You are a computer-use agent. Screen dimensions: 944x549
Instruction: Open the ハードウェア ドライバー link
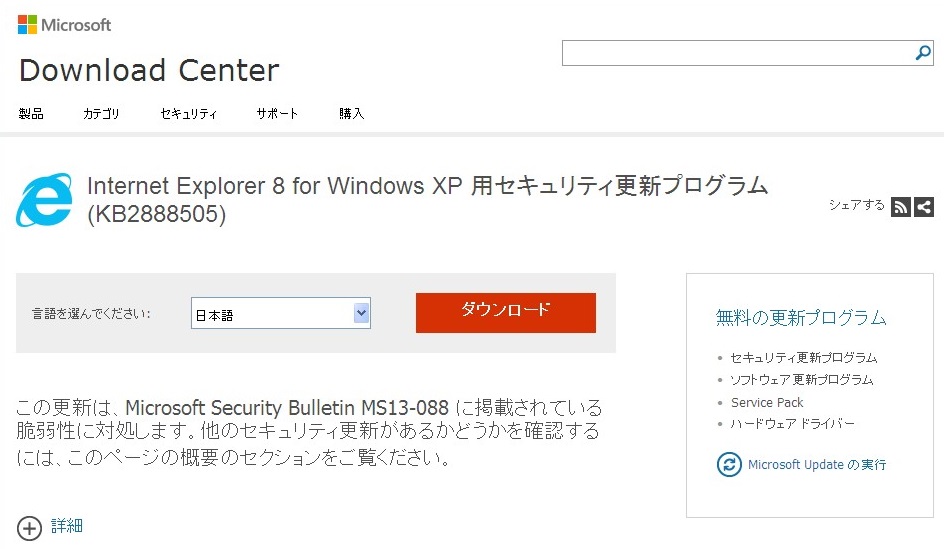[x=792, y=424]
